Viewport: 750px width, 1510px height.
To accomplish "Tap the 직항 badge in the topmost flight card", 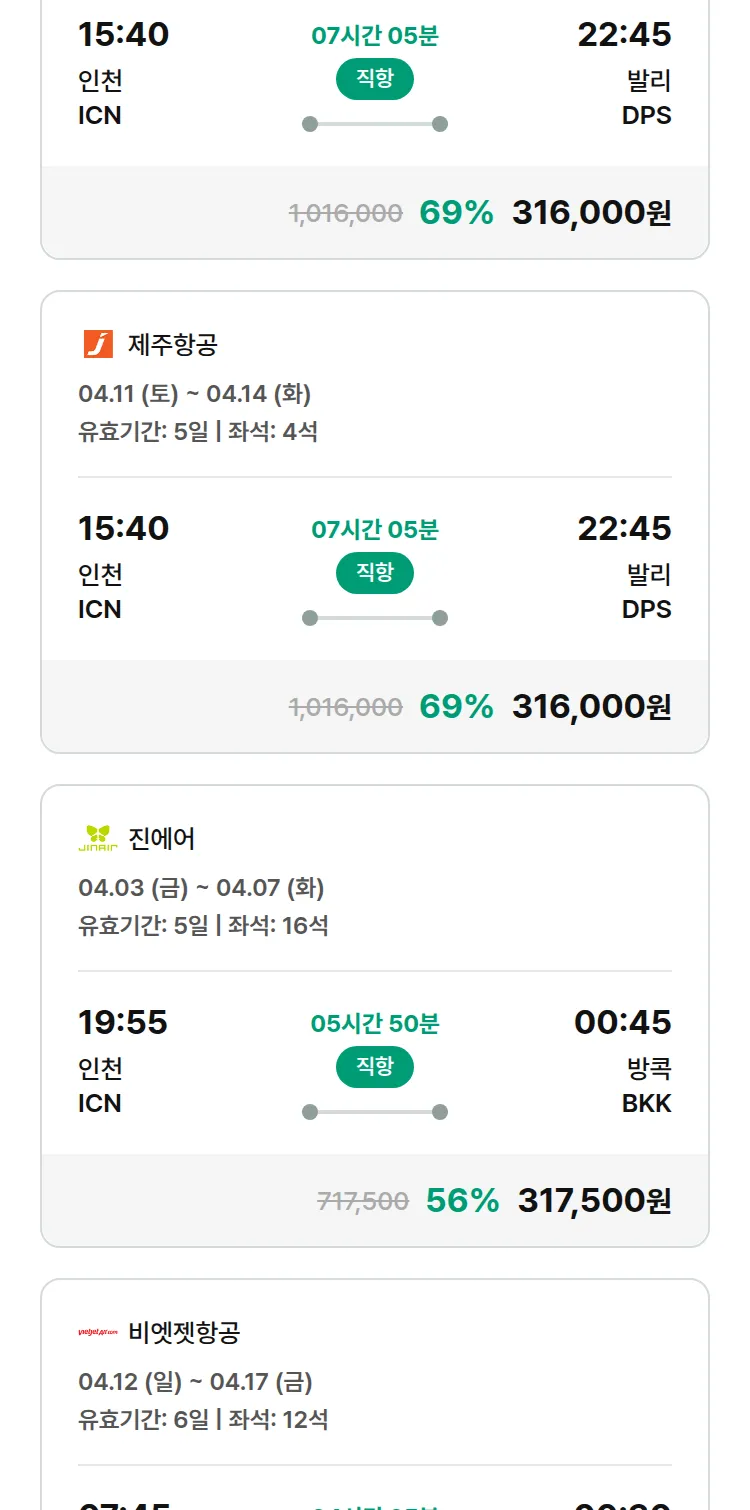I will (375, 79).
